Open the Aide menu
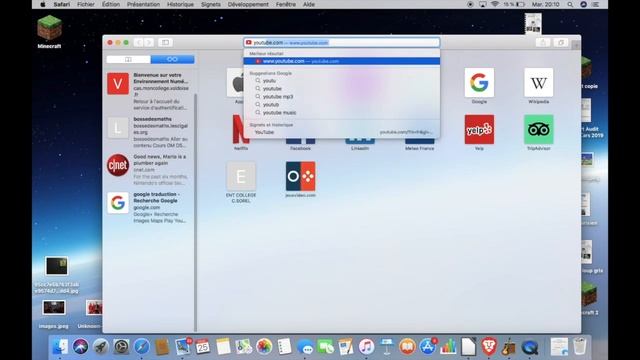640x360 pixels. [x=309, y=4]
